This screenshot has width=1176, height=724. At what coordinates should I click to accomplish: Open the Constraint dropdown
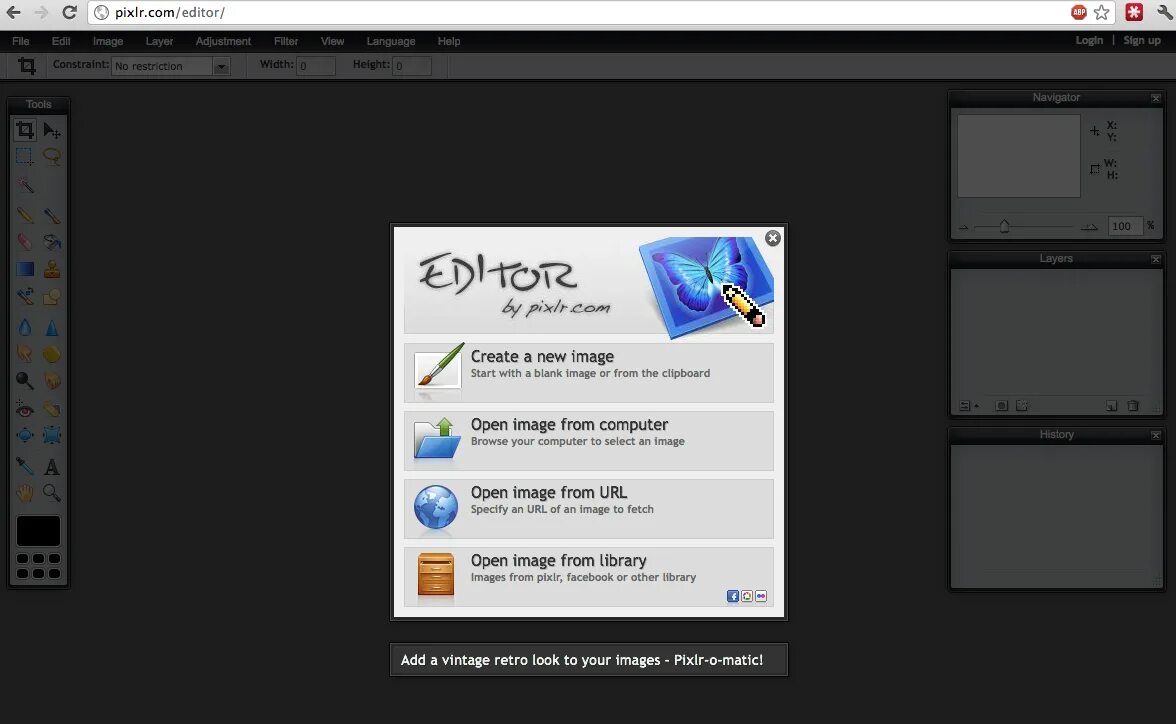pos(171,66)
